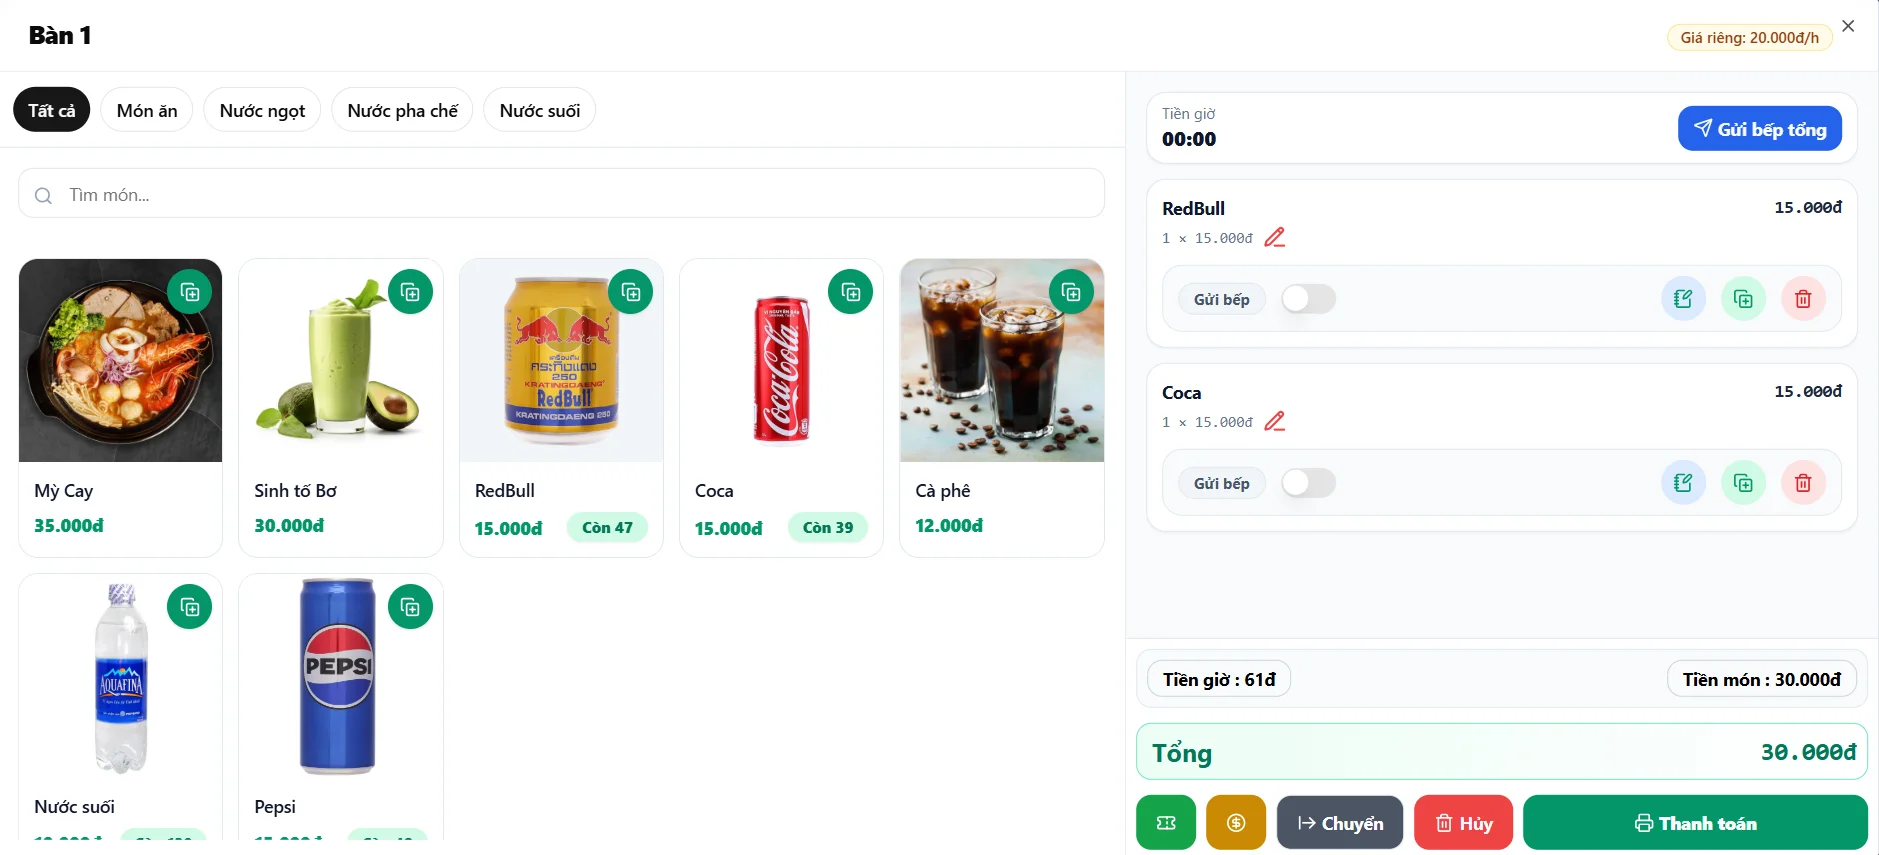Image resolution: width=1879 pixels, height=855 pixels.
Task: Edit RedBull quantity with the red pencil icon
Action: coord(1274,238)
